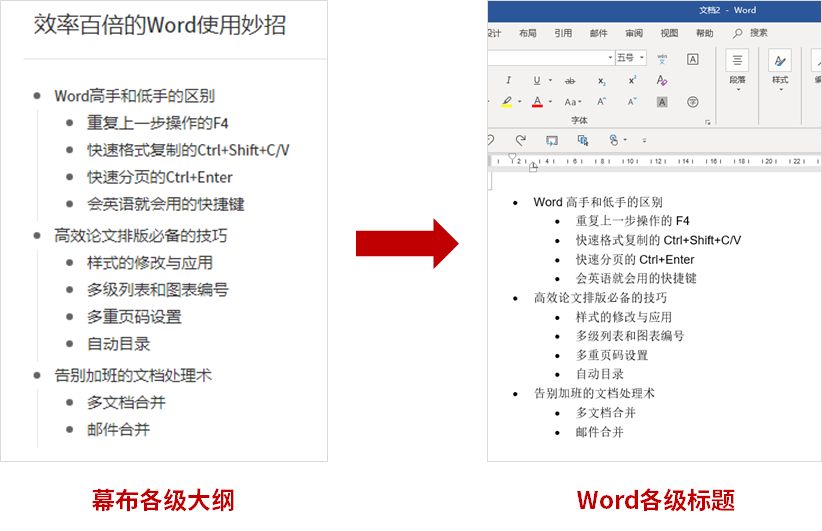The width and height of the screenshot is (822, 531).
Task: Apply red font color
Action: point(537,102)
